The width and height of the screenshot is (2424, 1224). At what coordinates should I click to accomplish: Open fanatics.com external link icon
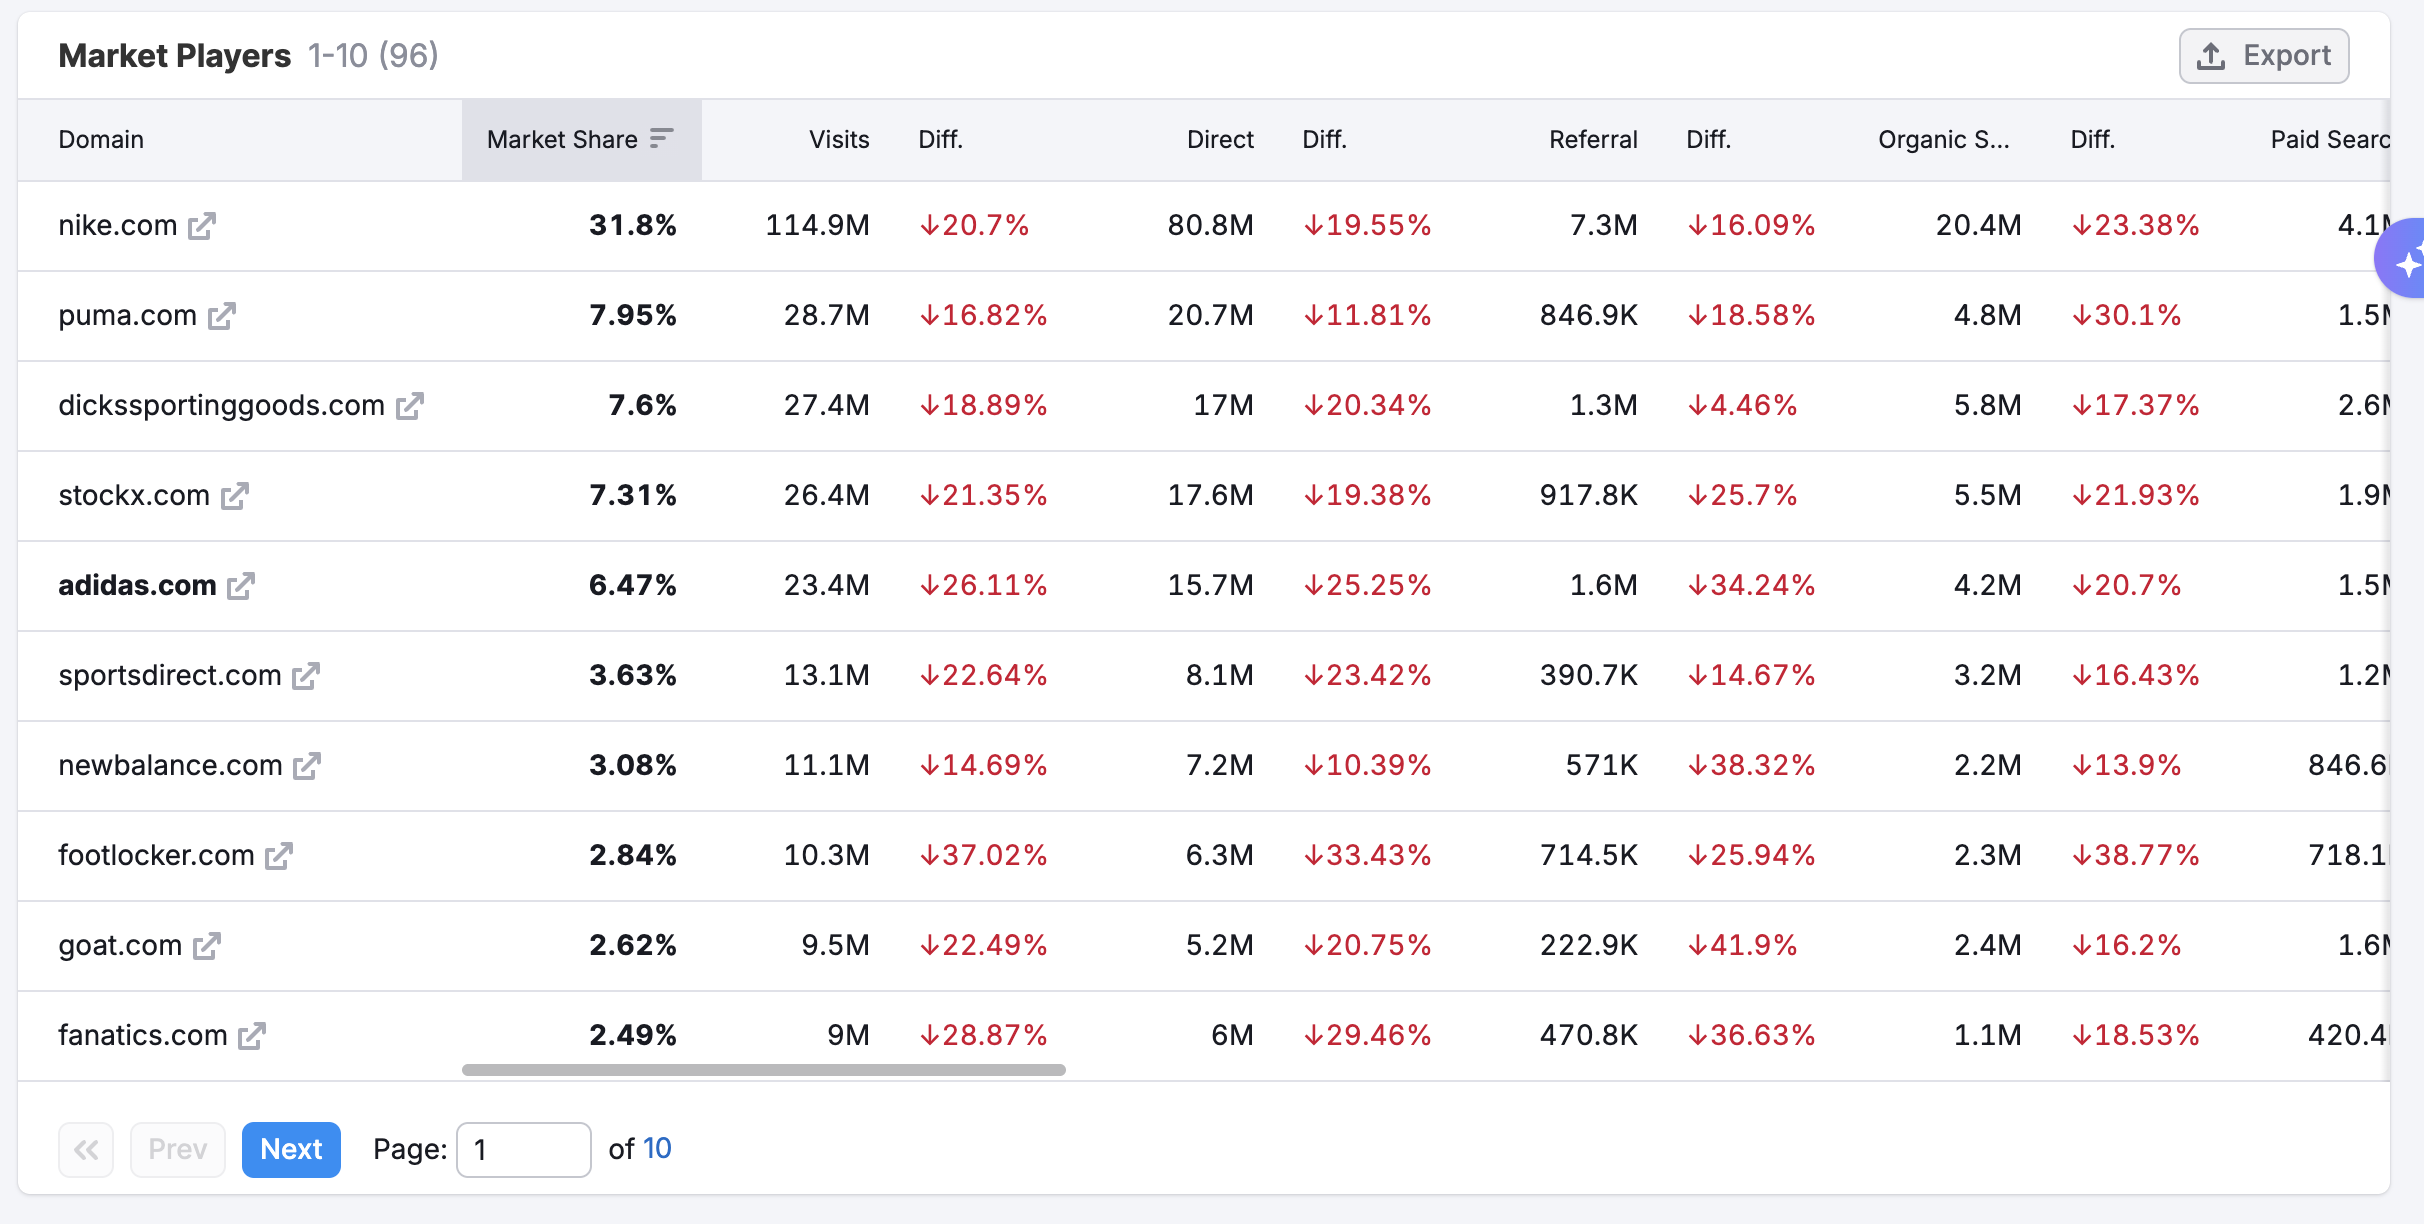pyautogui.click(x=251, y=1036)
